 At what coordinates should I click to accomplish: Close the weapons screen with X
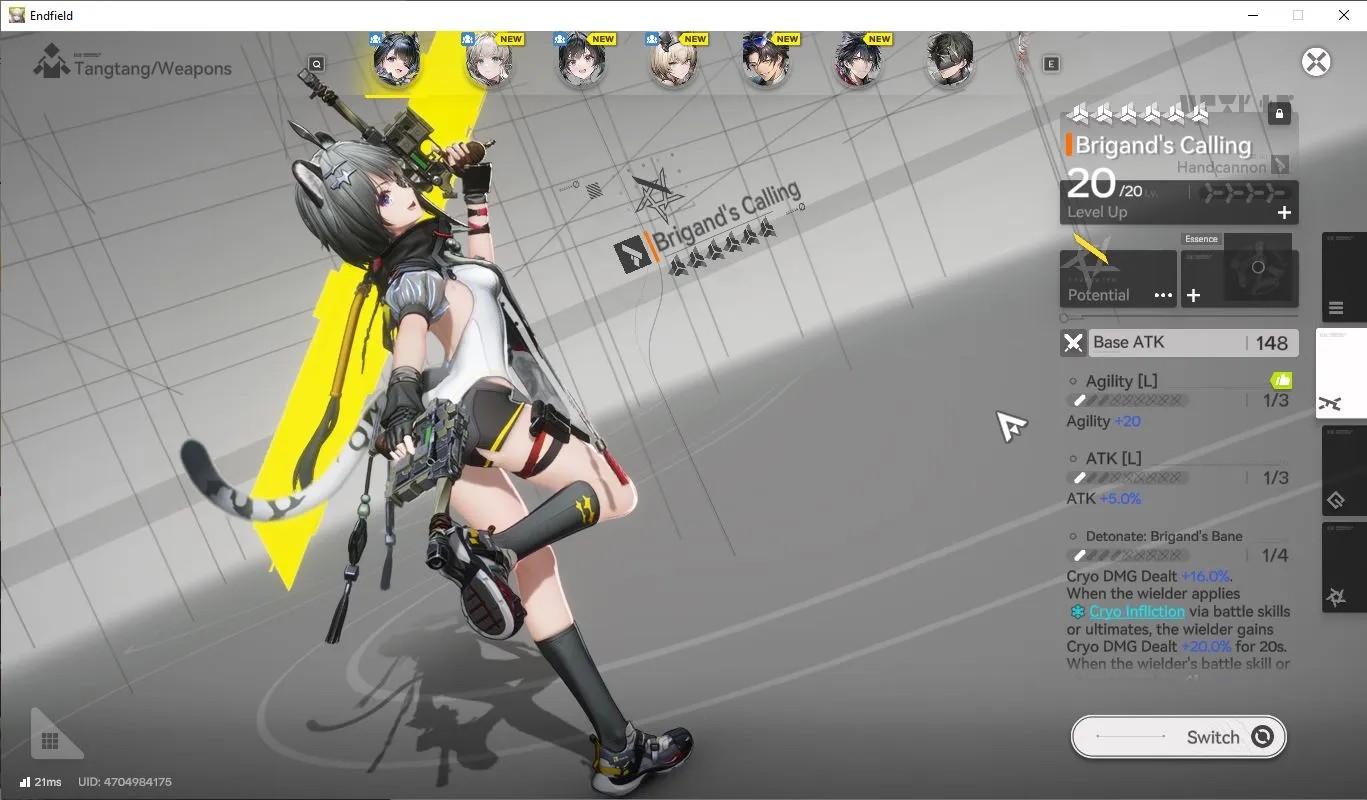coord(1316,62)
